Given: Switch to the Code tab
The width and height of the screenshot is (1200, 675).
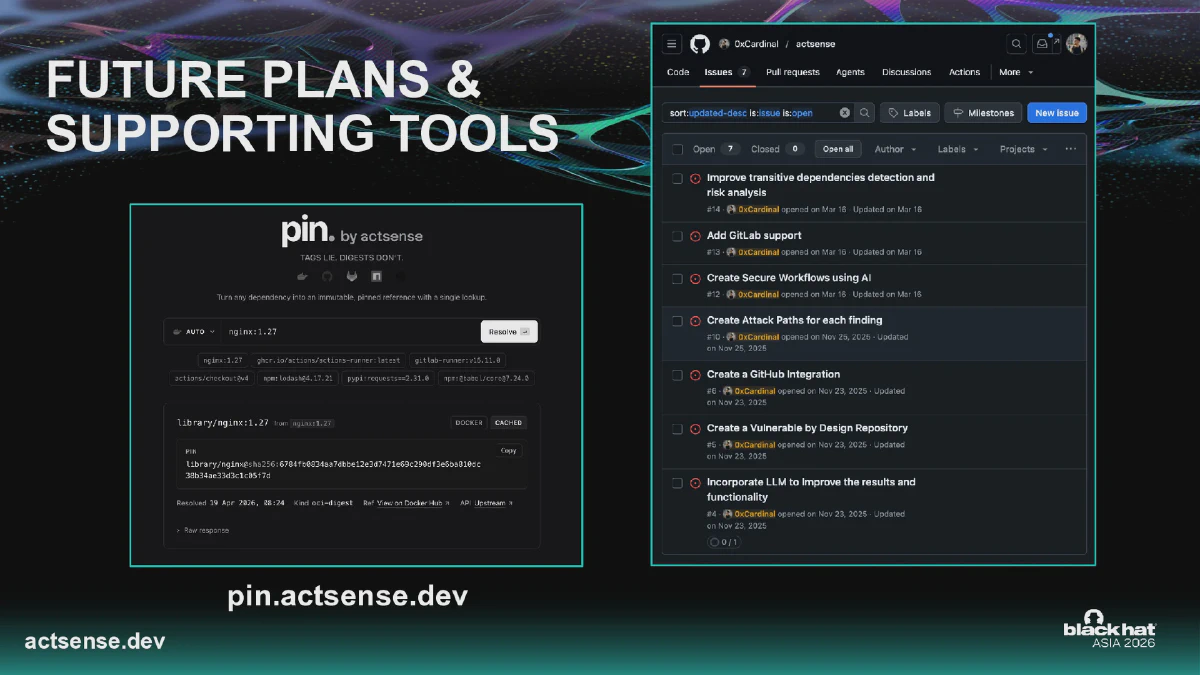Looking at the screenshot, I should click(678, 72).
